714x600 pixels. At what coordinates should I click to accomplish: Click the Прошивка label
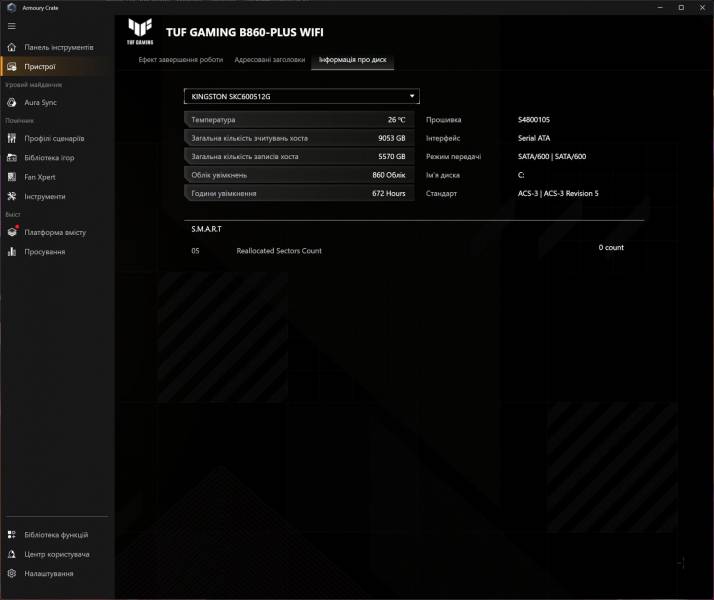pos(444,120)
